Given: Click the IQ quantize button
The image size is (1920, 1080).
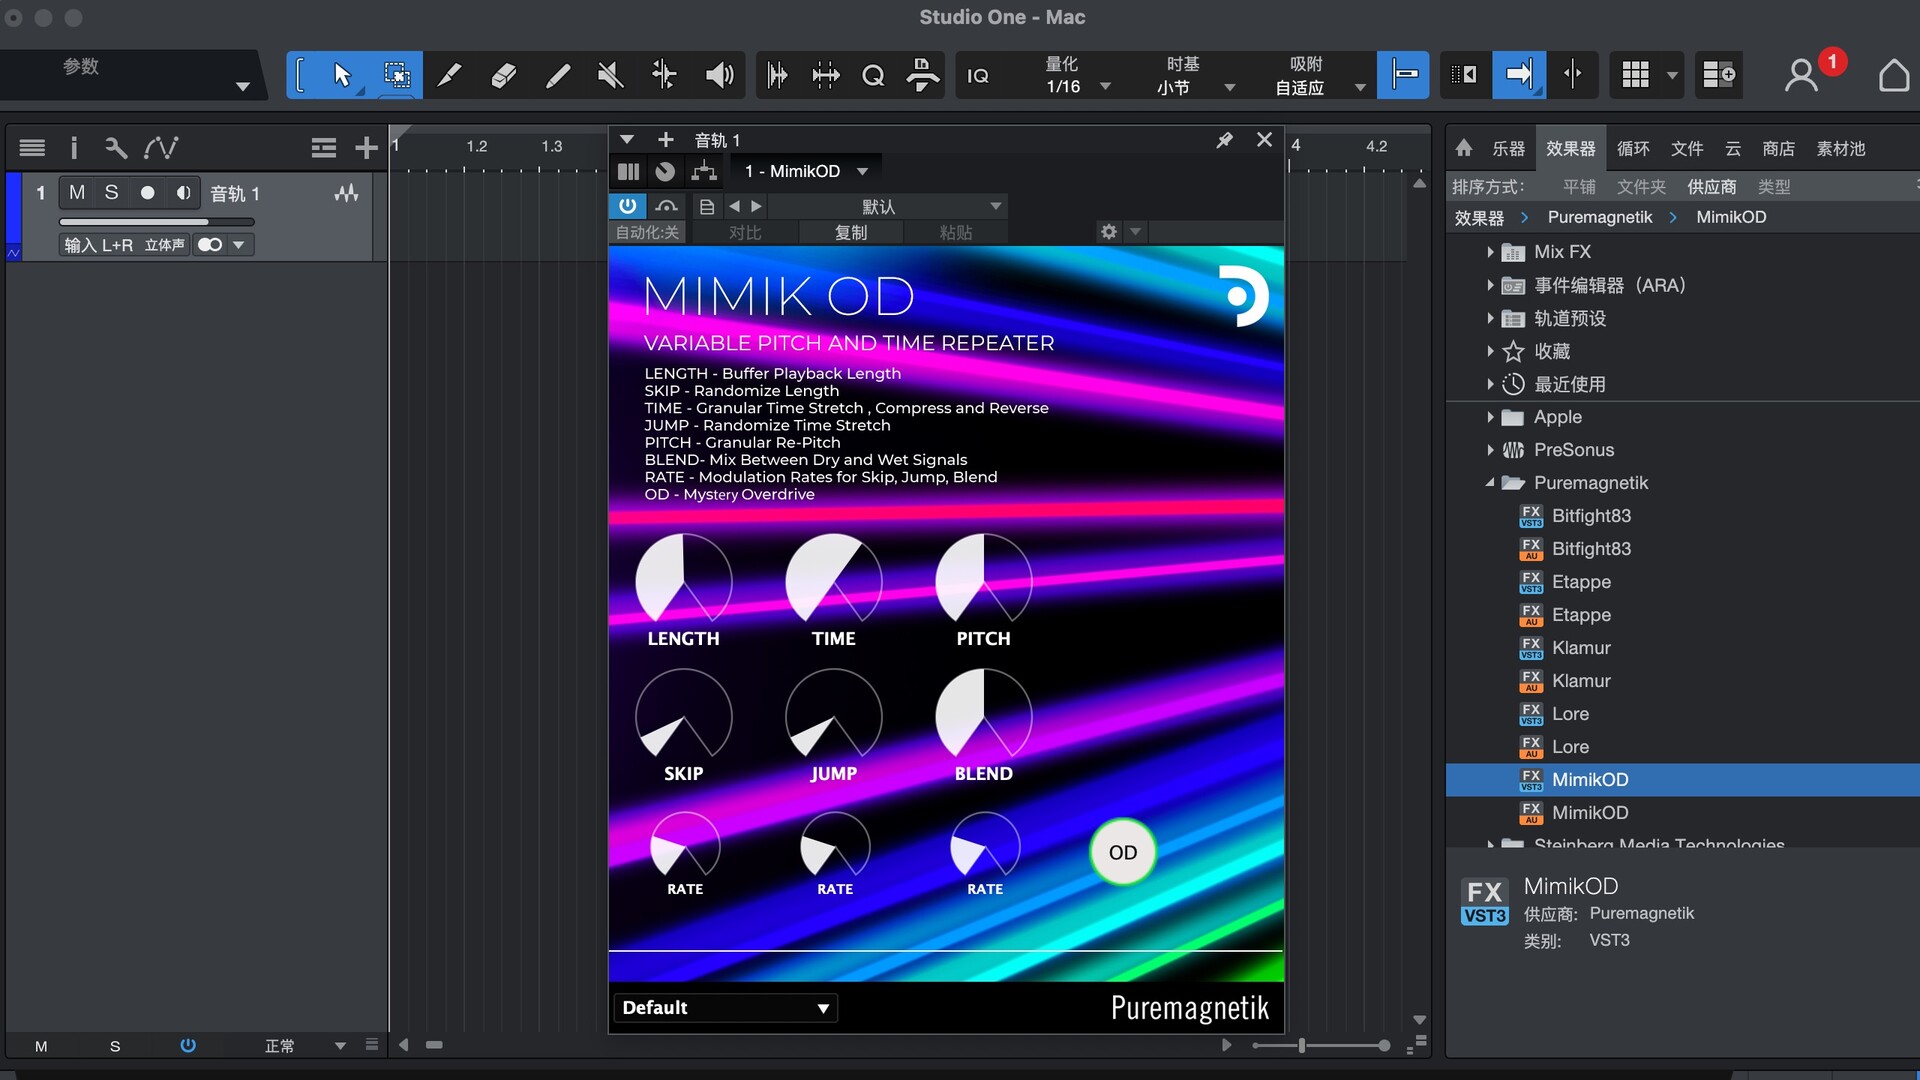Looking at the screenshot, I should (978, 76).
